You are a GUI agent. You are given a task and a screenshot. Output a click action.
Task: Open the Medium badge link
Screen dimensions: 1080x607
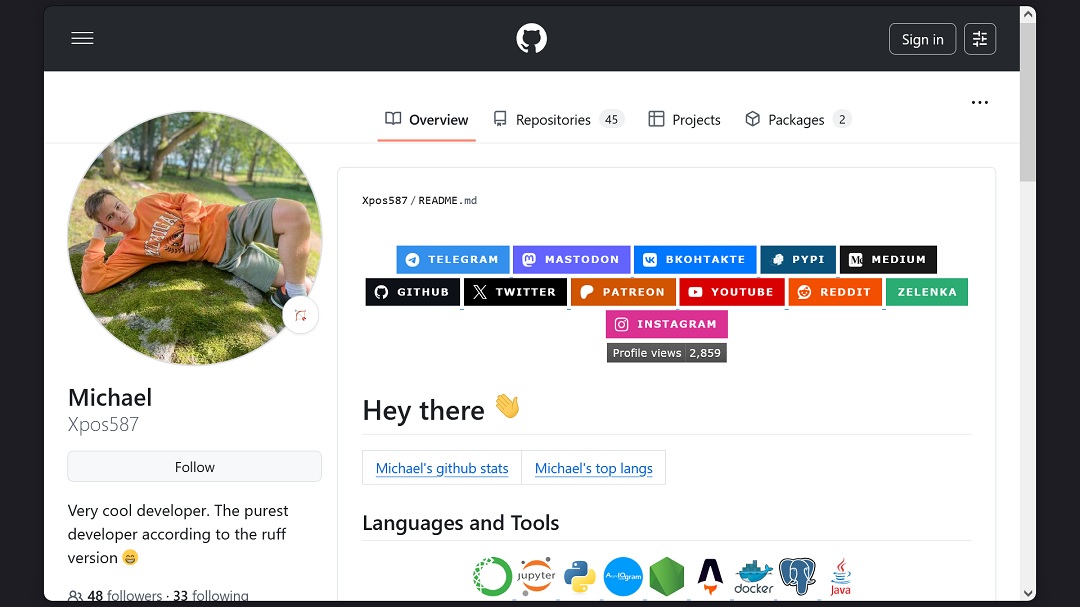889,260
